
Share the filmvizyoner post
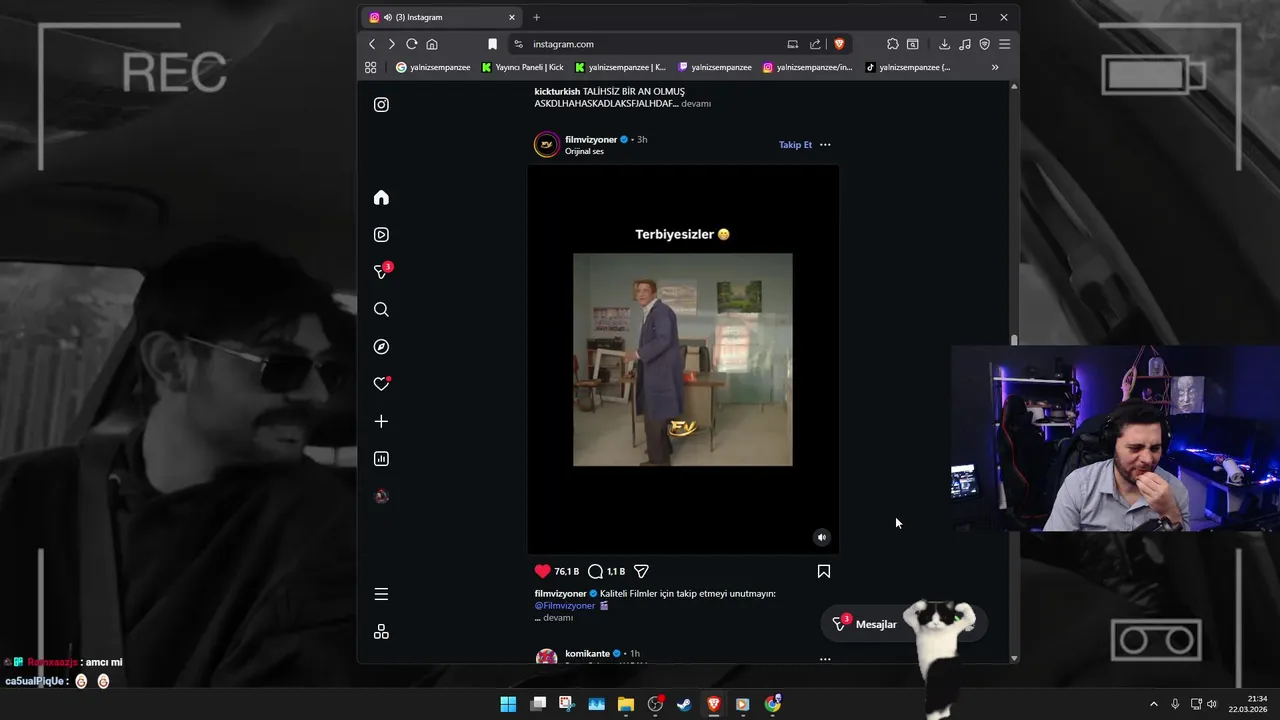pos(641,571)
